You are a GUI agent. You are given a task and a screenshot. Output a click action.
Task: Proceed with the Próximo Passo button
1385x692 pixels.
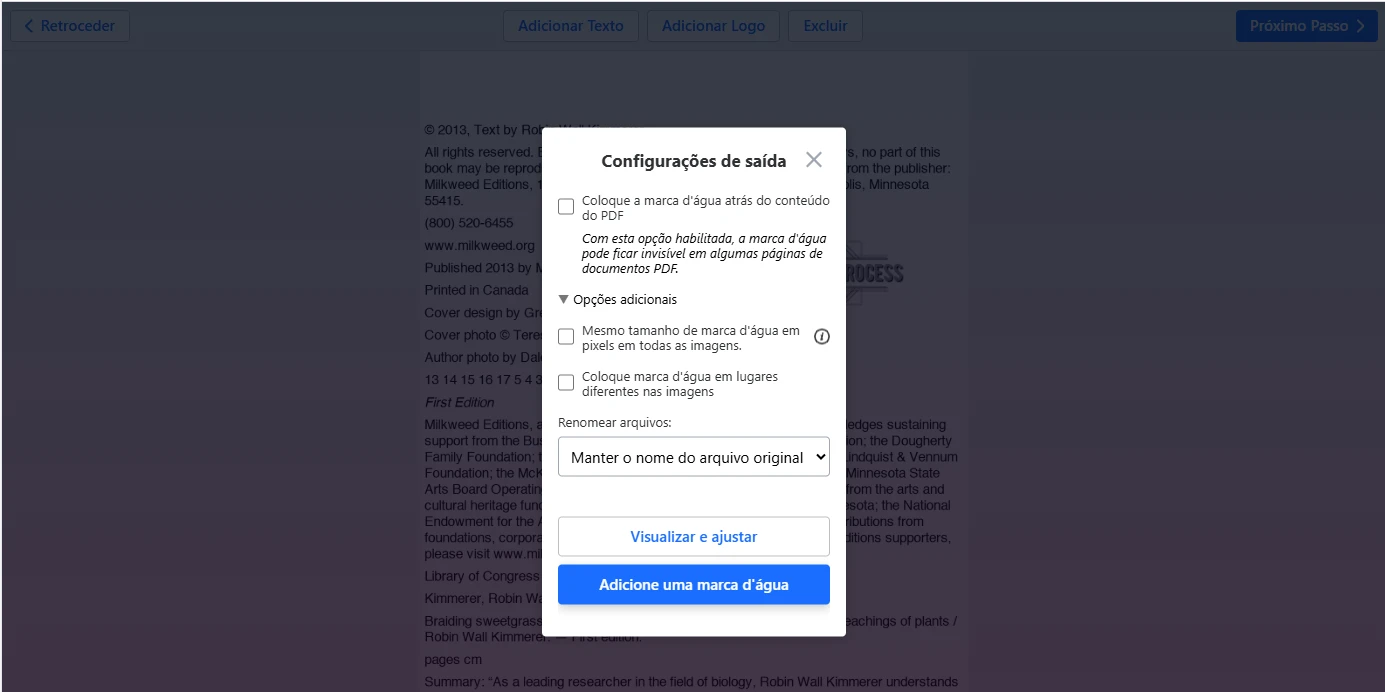[1307, 26]
